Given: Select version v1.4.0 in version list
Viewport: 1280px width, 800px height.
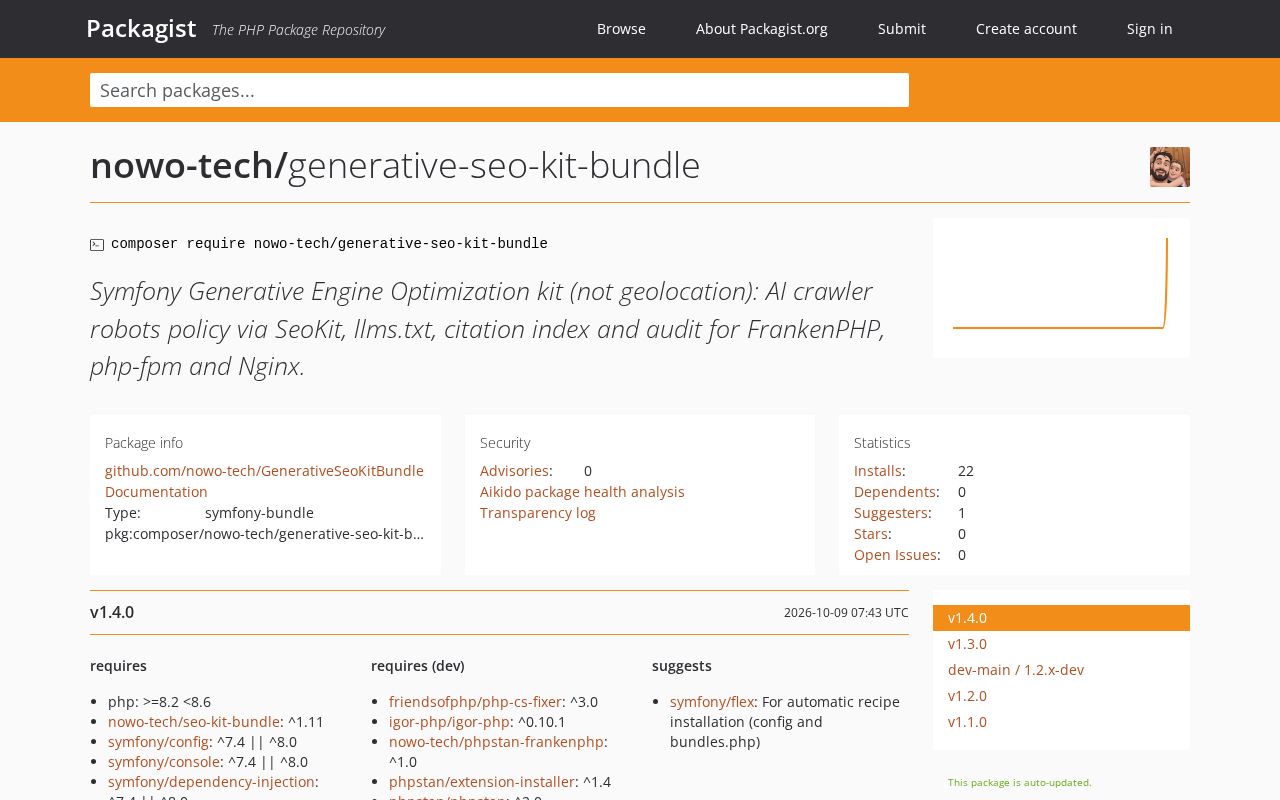Looking at the screenshot, I should 1061,618.
